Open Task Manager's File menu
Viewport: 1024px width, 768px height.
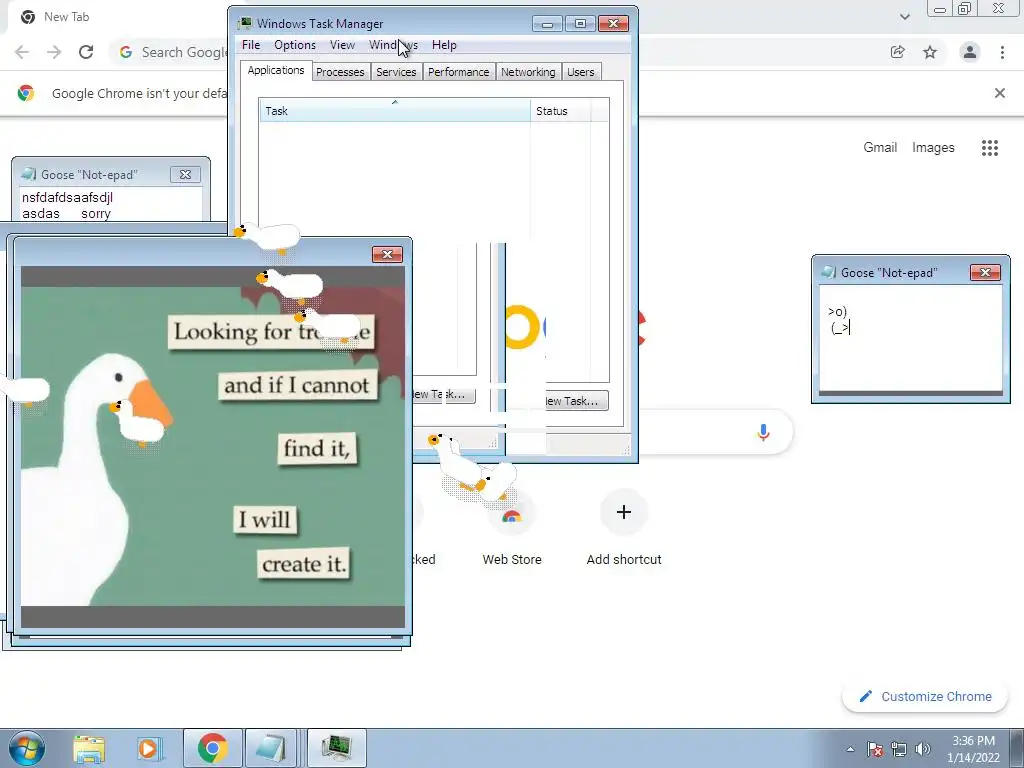coord(251,45)
